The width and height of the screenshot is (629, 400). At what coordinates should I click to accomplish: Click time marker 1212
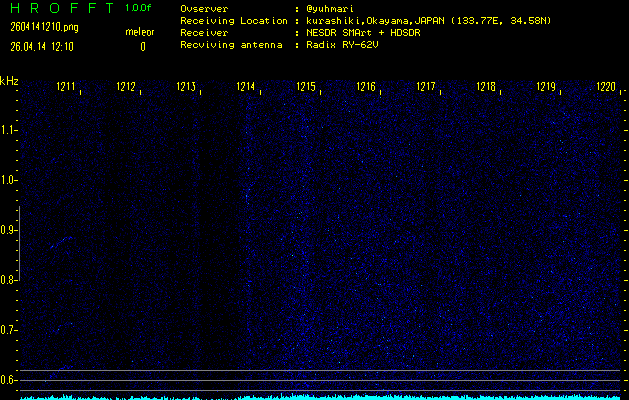(x=126, y=87)
